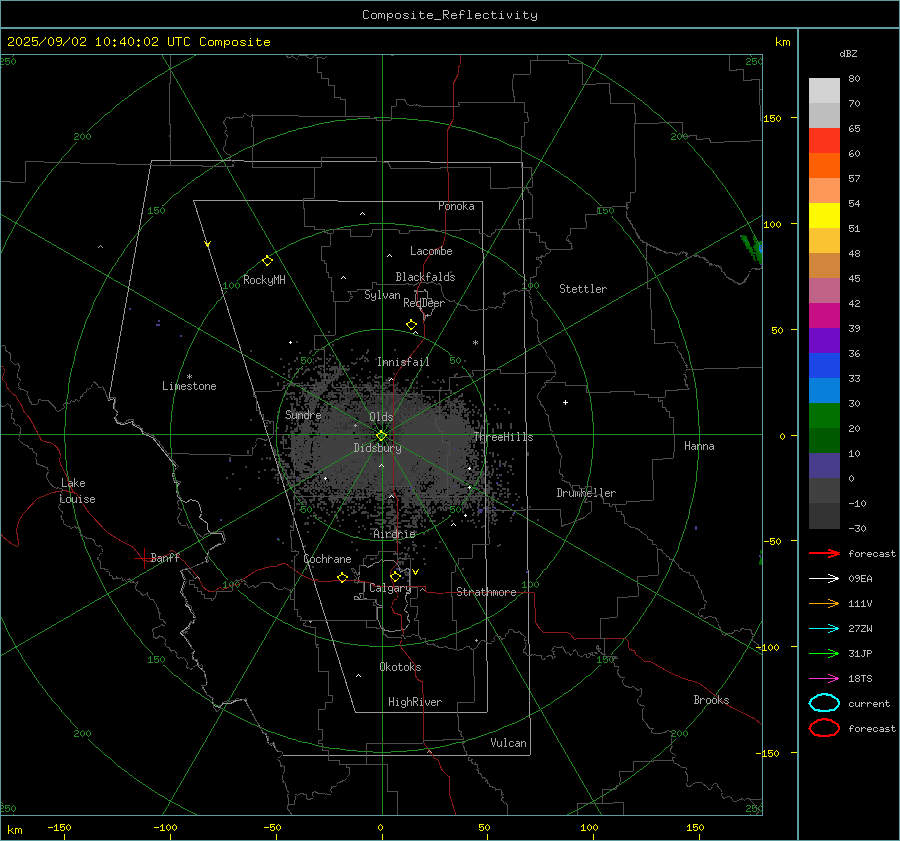
Task: Click the blue 33 dBZ color swatch
Action: 824,366
